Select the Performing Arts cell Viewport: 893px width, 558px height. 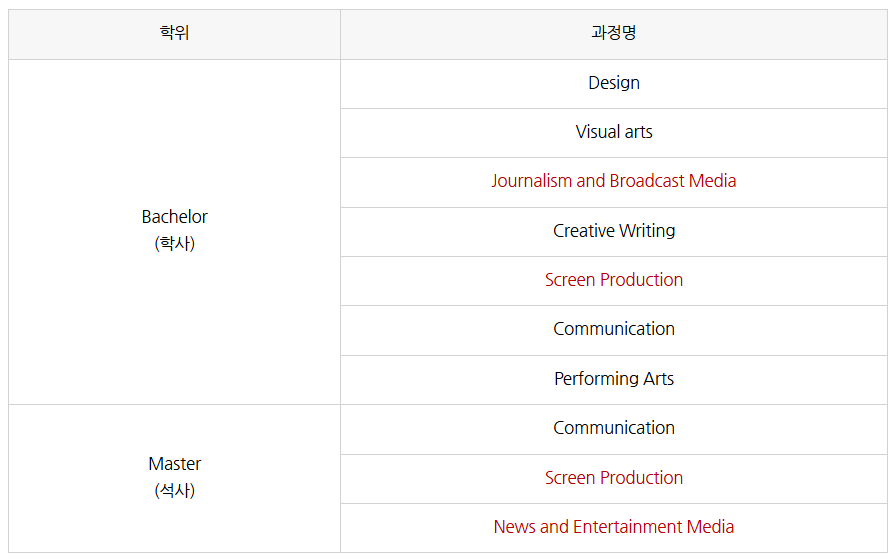click(x=613, y=380)
